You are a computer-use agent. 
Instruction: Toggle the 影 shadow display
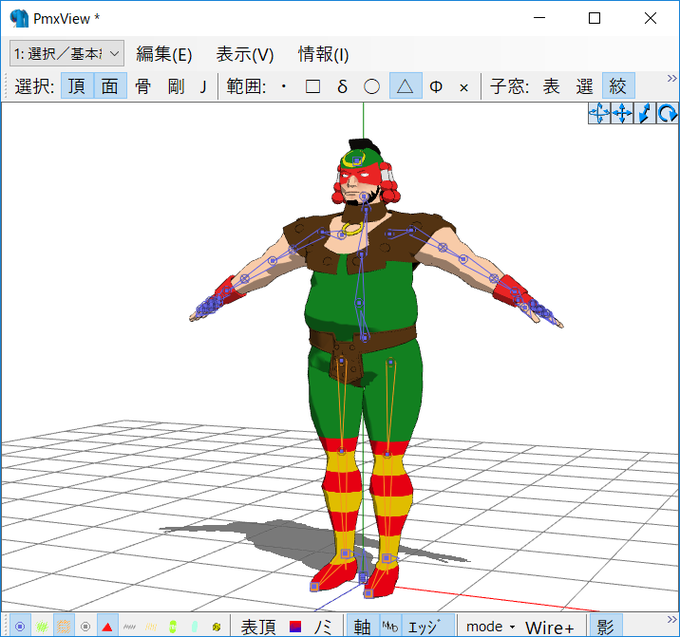605,627
